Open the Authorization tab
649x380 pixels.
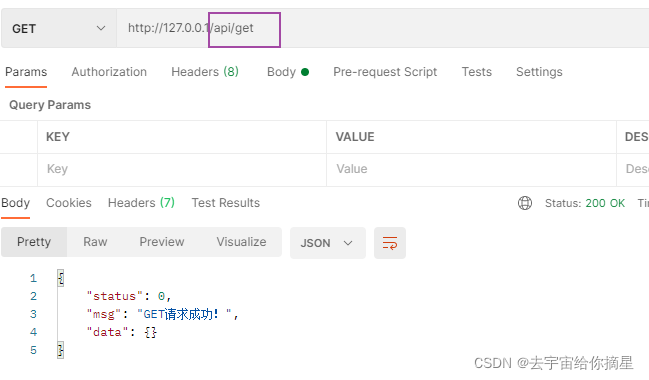109,72
